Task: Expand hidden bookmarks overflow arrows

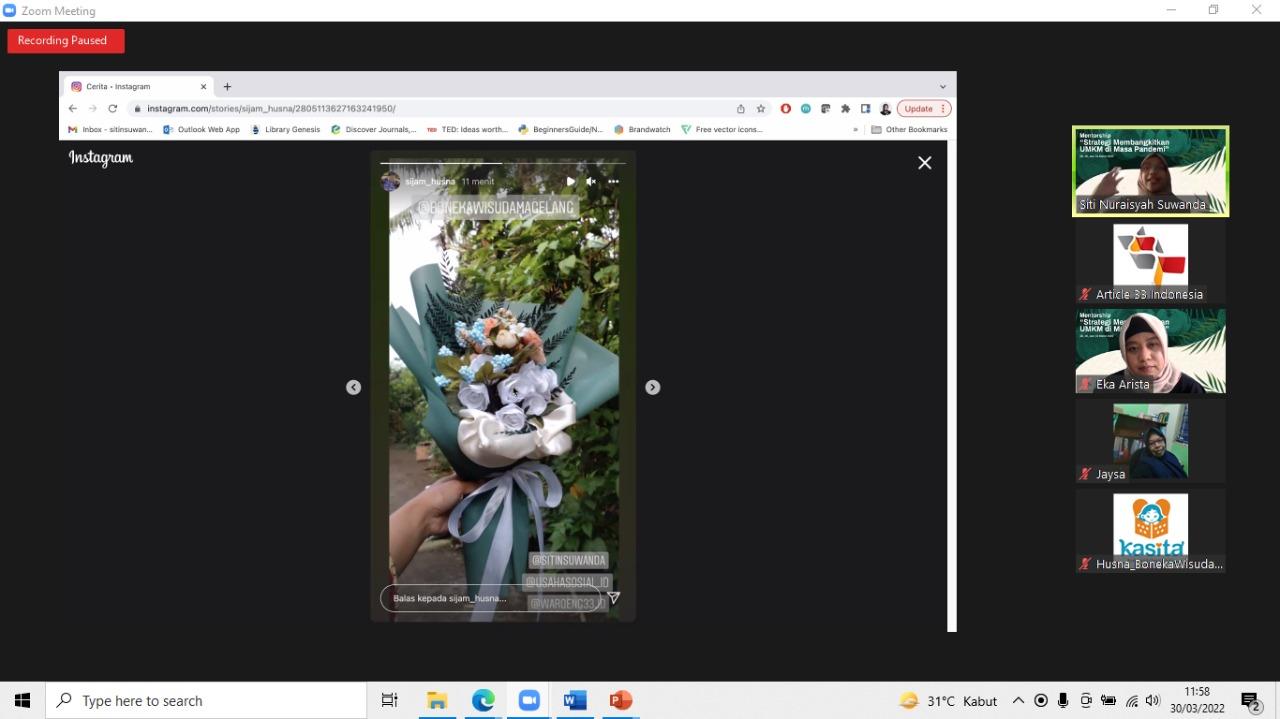Action: coord(855,130)
